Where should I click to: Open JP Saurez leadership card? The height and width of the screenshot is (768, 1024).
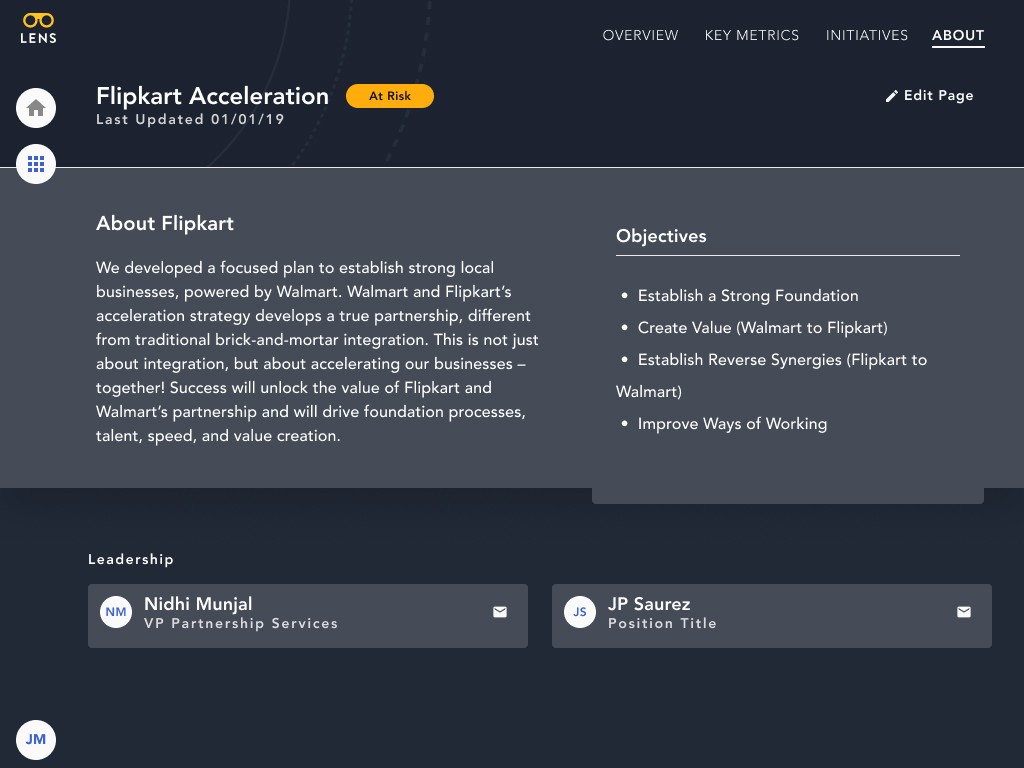coord(772,616)
